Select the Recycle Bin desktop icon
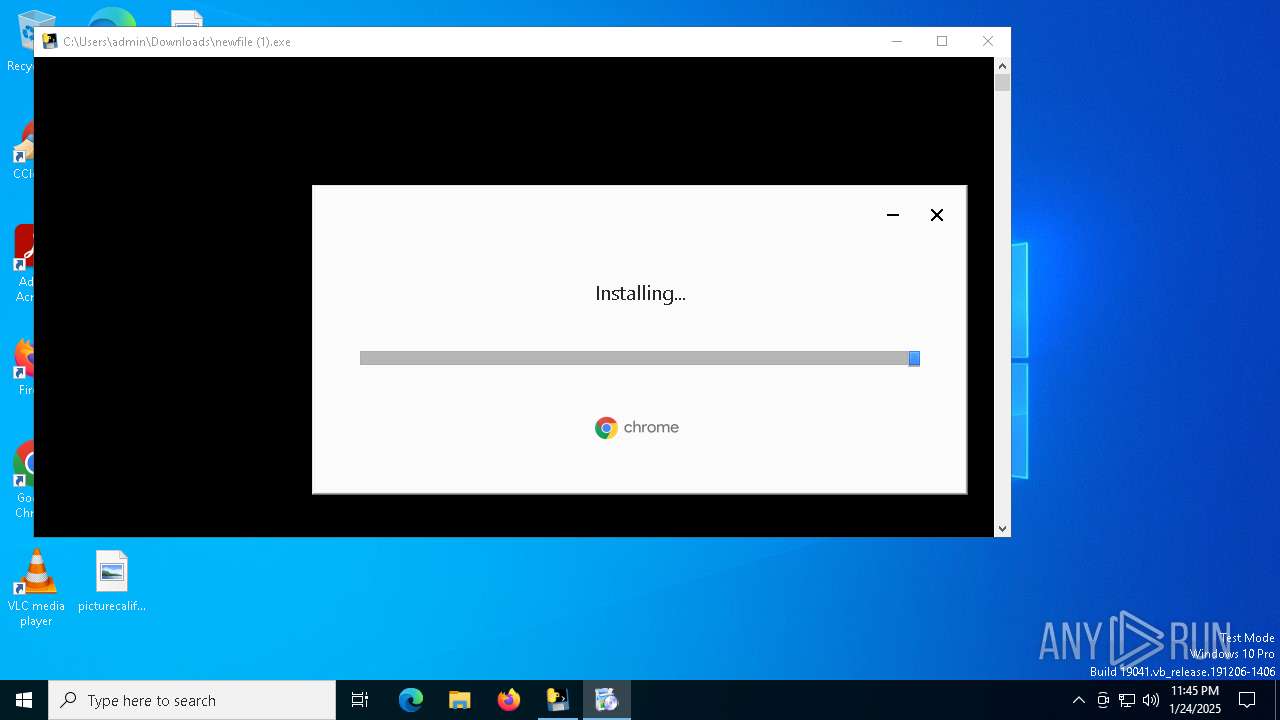Screen dimensions: 1280x720 coord(20,42)
